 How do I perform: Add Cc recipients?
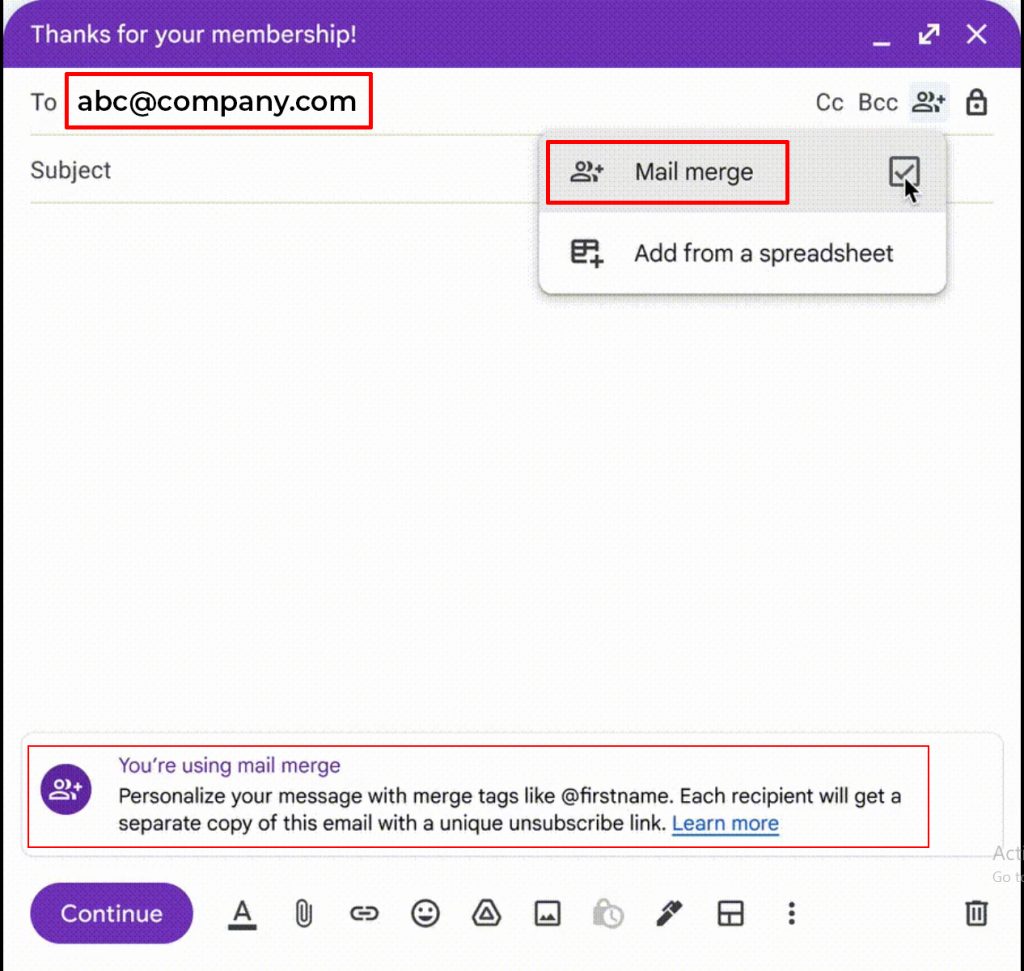[x=829, y=101]
